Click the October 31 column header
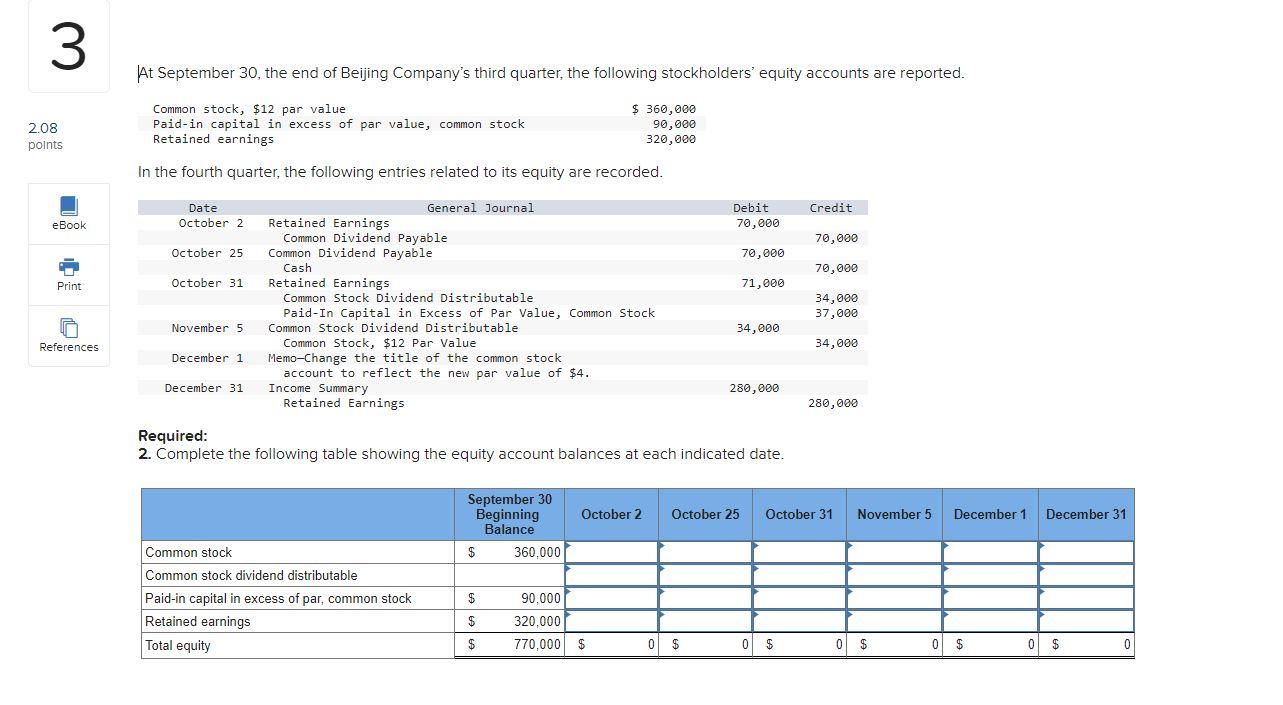Screen dimensions: 1283x705 point(799,514)
